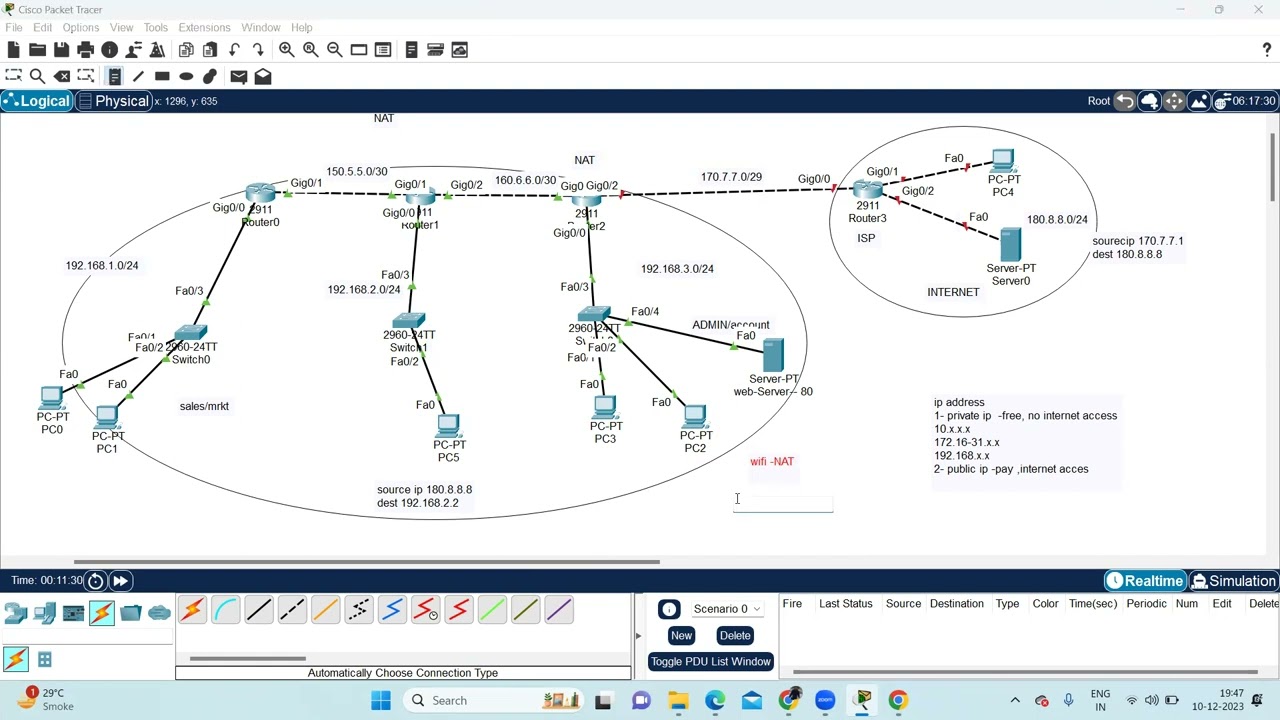Open the Options menu
The height and width of the screenshot is (720, 1280).
tap(80, 27)
